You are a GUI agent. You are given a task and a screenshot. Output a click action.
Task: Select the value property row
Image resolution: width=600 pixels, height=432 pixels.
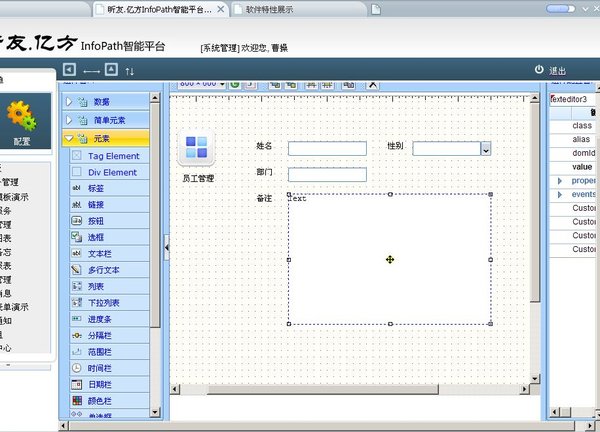pos(573,167)
